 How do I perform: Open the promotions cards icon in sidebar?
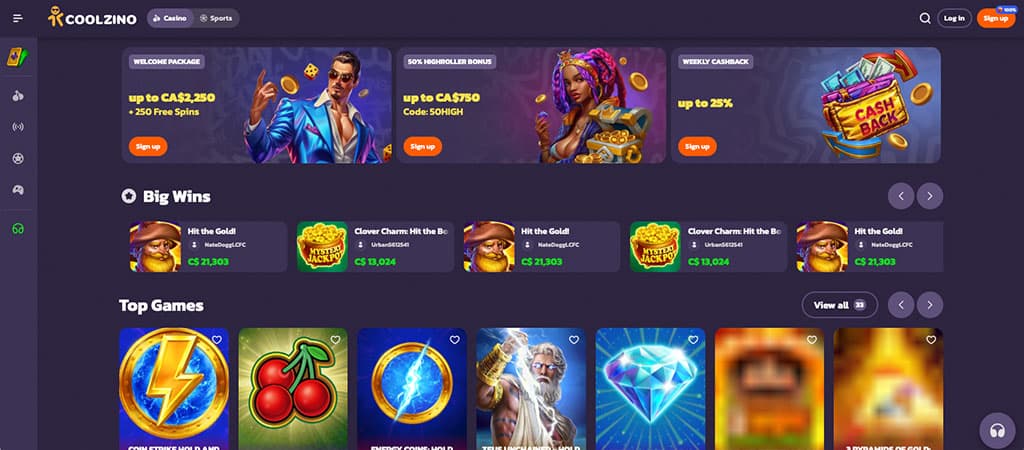18,57
